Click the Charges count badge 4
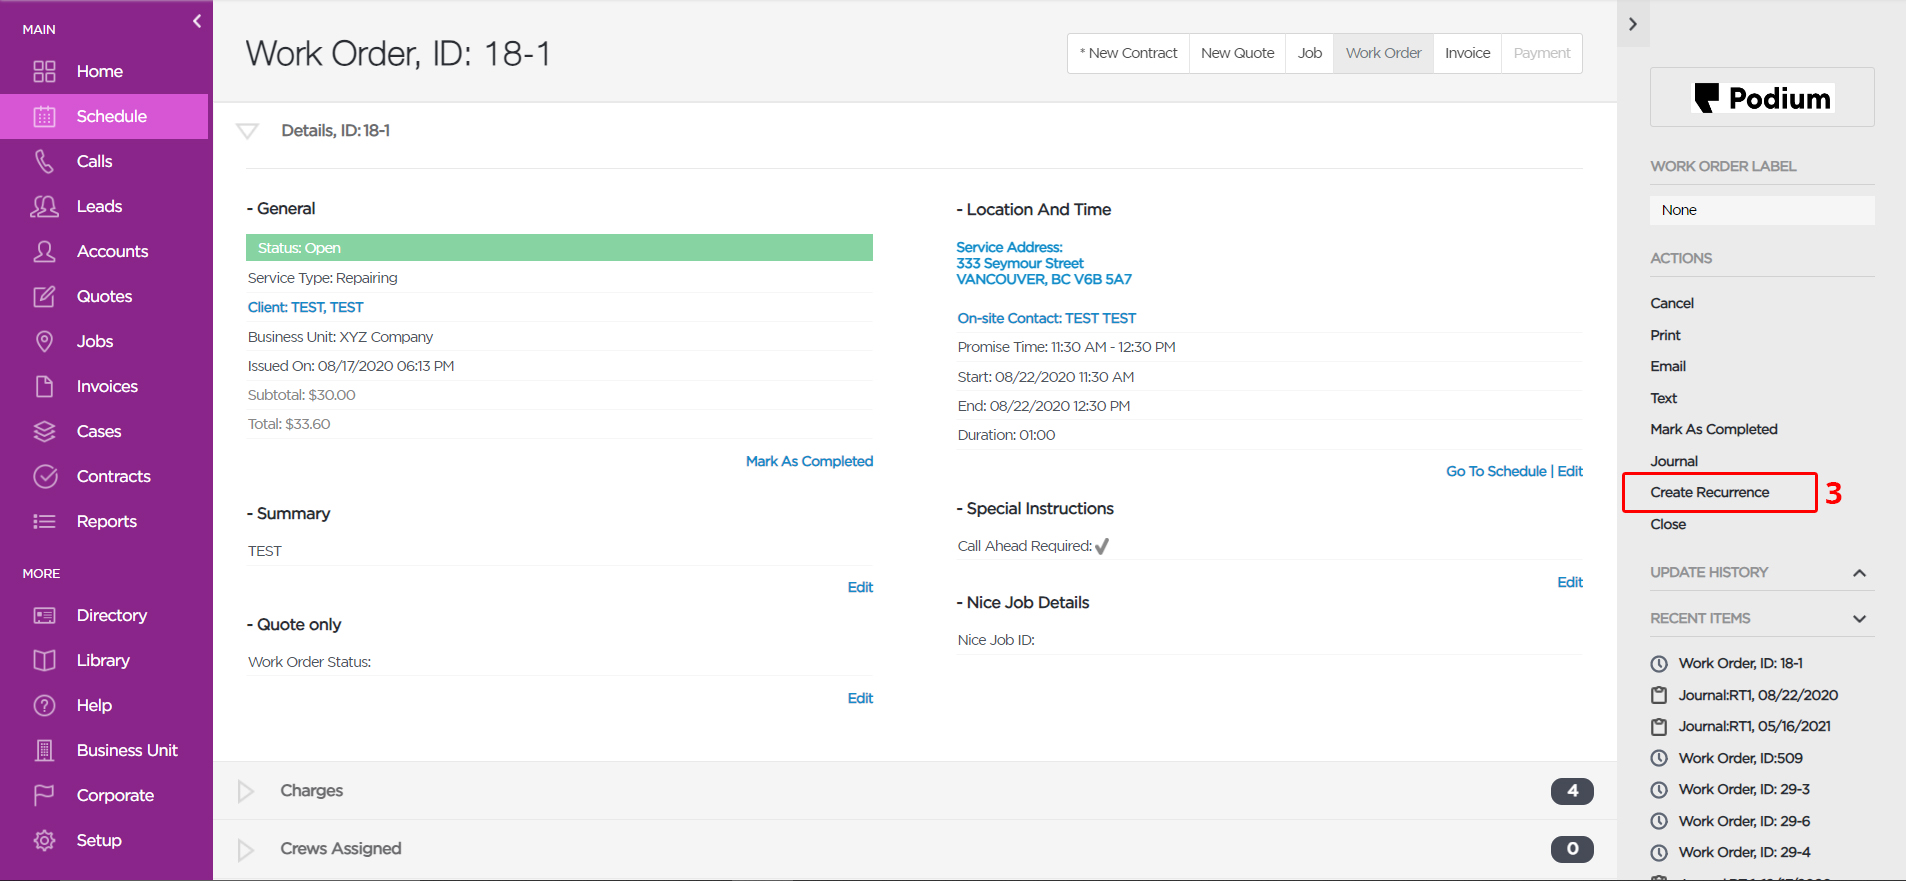Viewport: 1906px width, 881px height. tap(1572, 791)
